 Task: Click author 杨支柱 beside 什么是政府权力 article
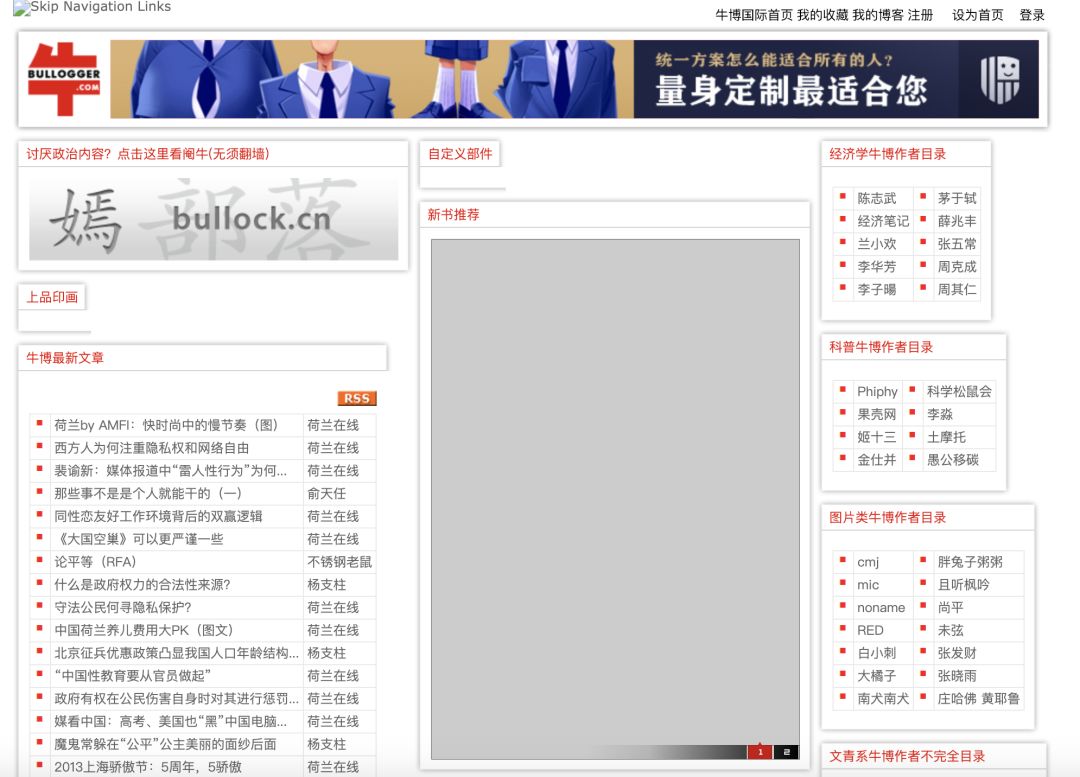326,584
